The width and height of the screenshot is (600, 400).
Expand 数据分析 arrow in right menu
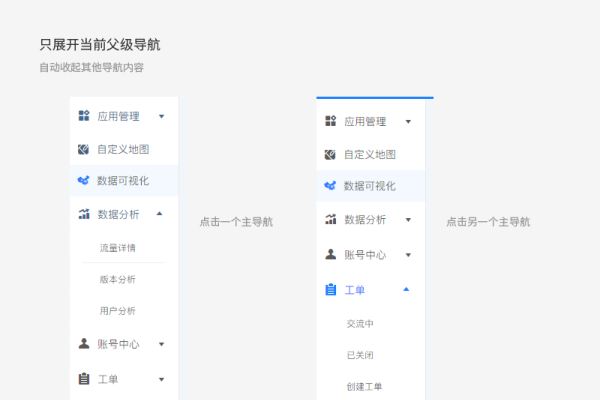(408, 220)
